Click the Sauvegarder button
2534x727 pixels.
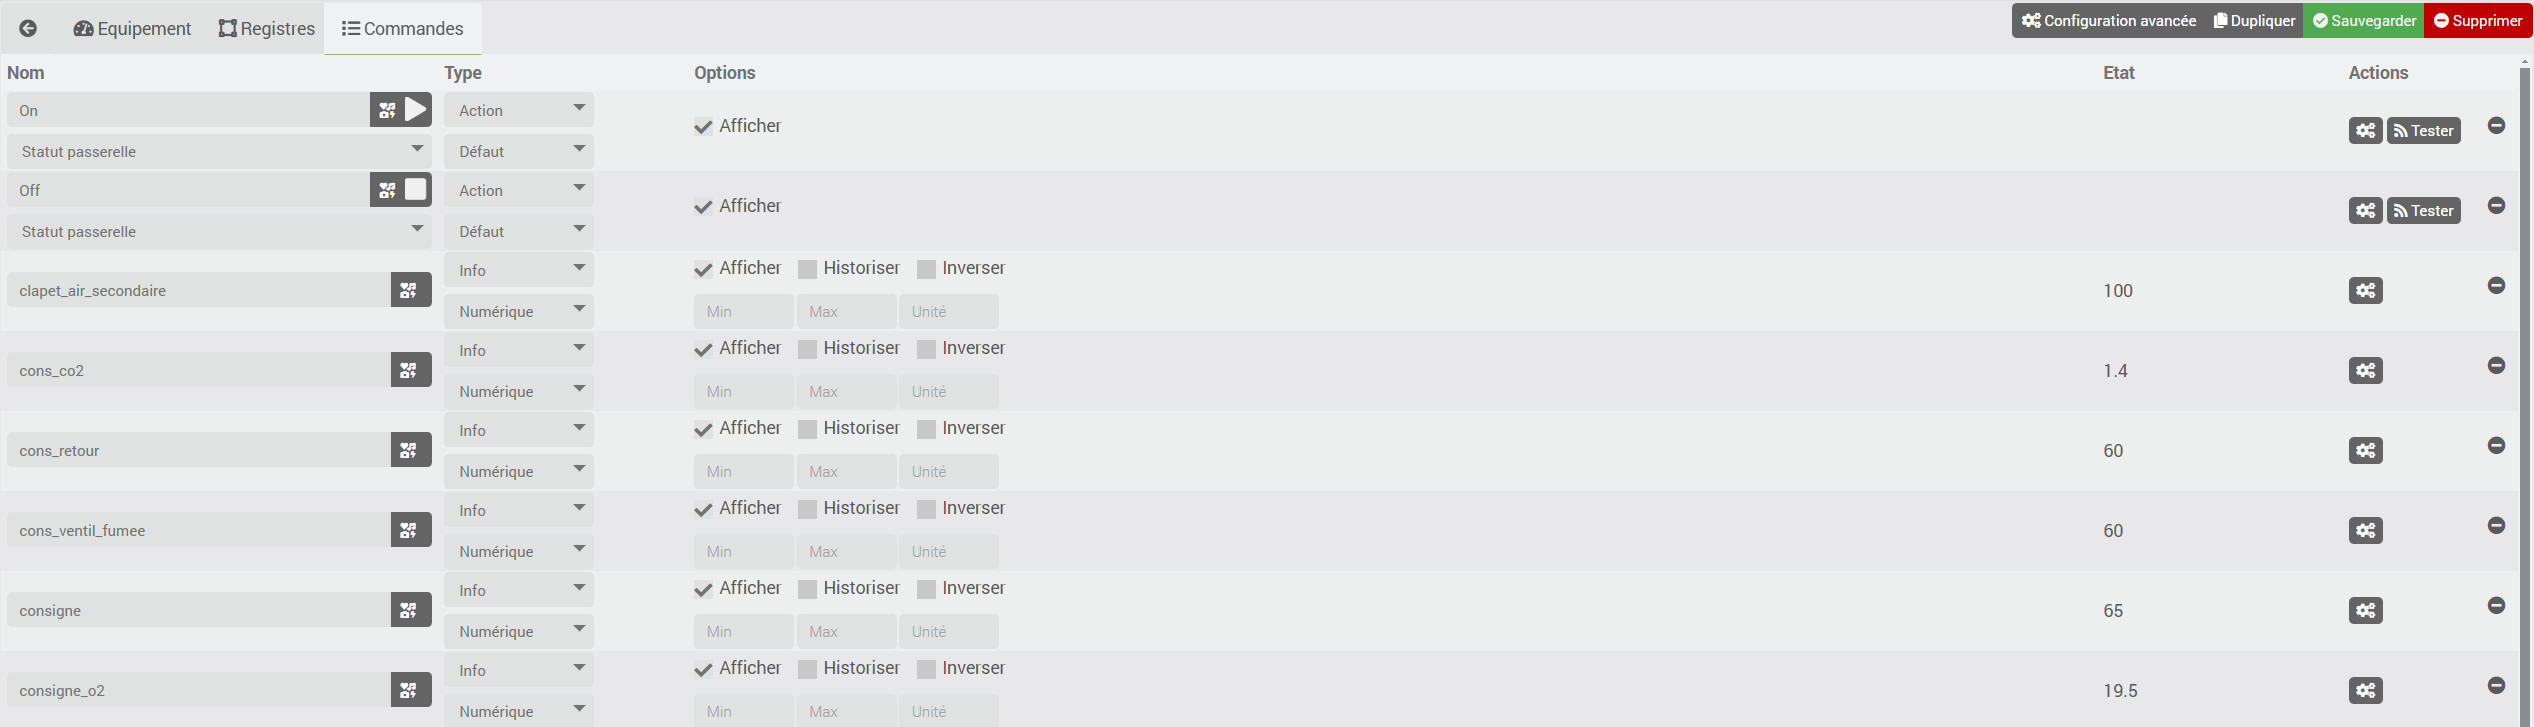2363,21
